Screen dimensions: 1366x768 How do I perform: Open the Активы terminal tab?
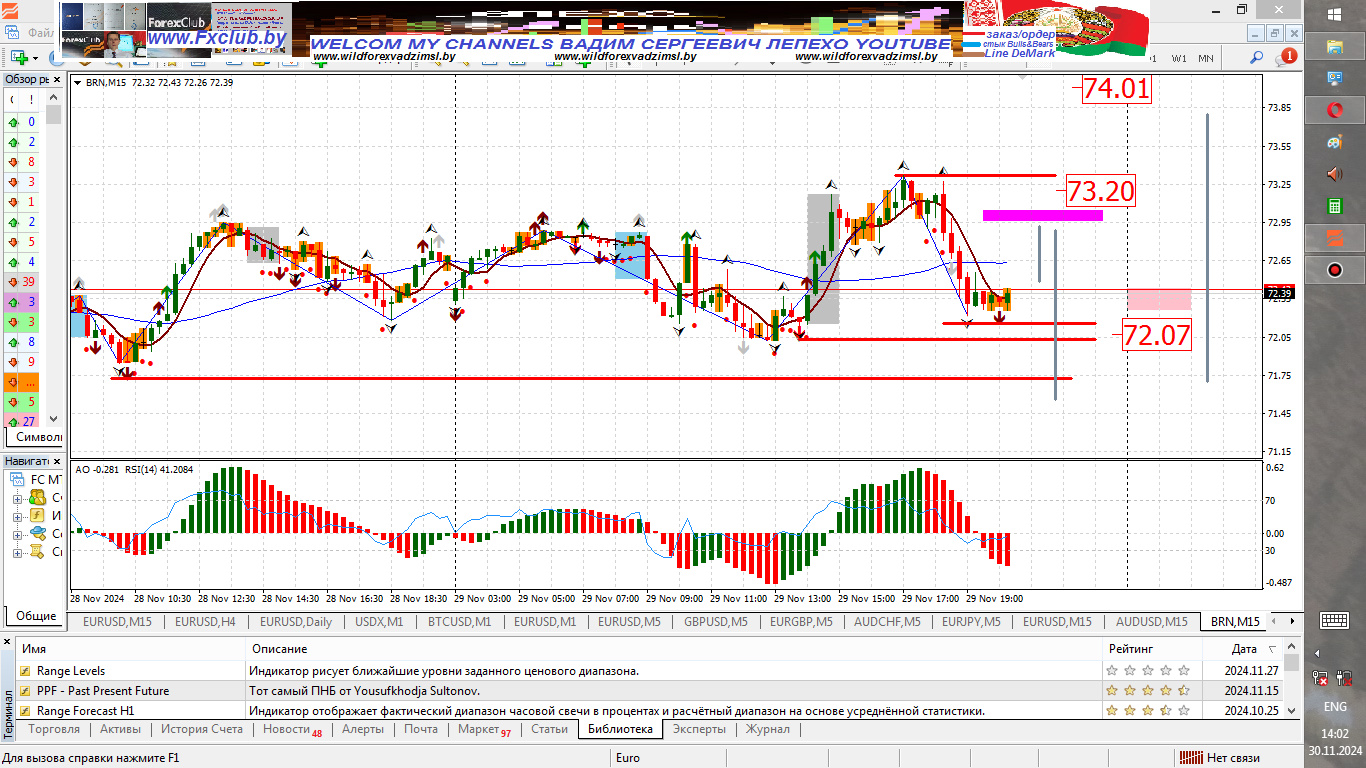pyautogui.click(x=120, y=729)
